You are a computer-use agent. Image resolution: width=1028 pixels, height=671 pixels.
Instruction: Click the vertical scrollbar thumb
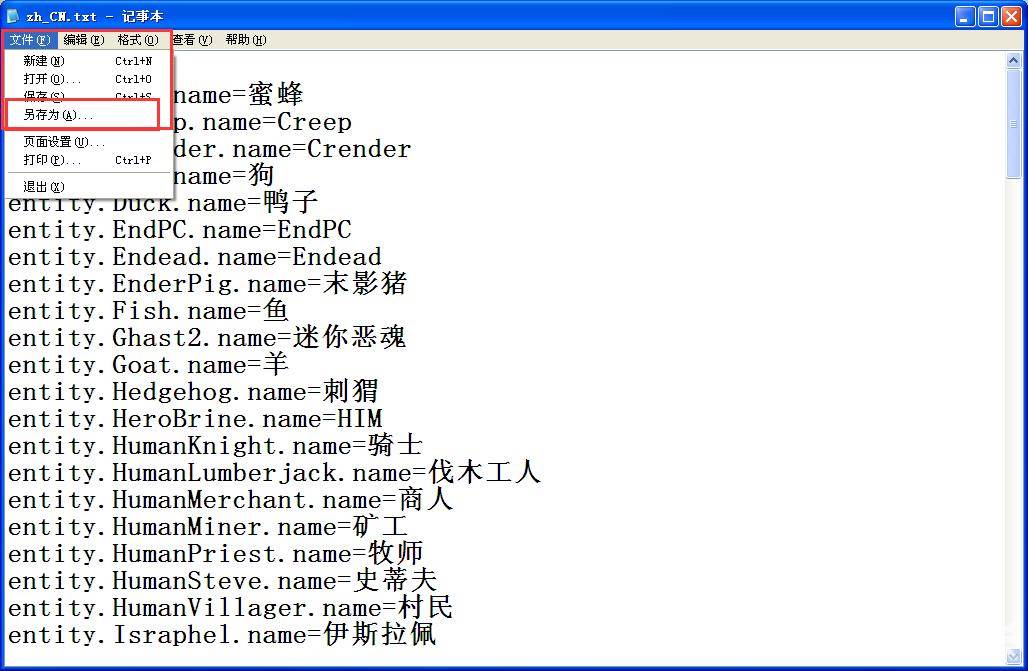[x=1013, y=120]
